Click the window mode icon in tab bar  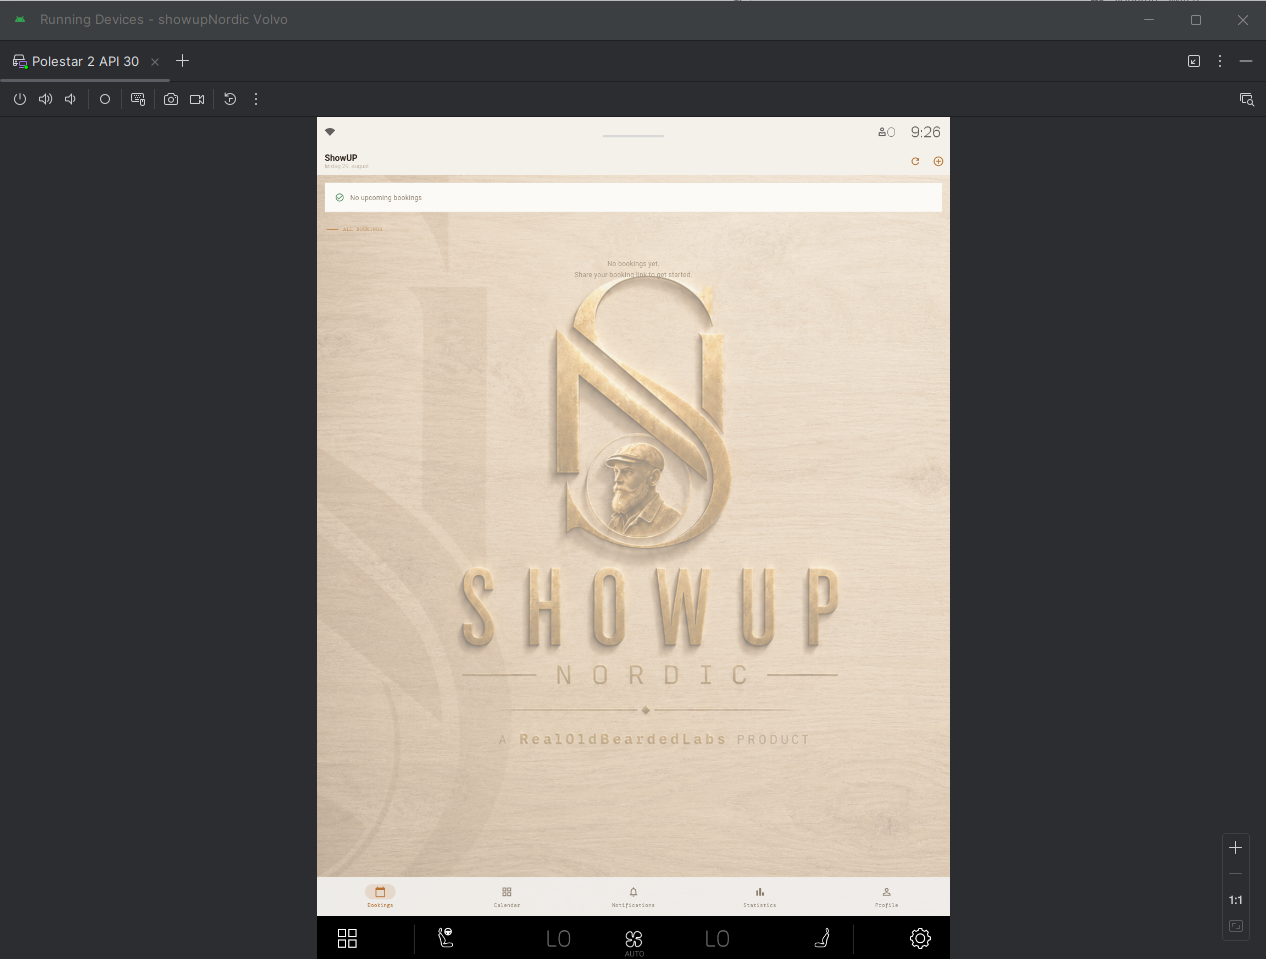(x=1194, y=61)
